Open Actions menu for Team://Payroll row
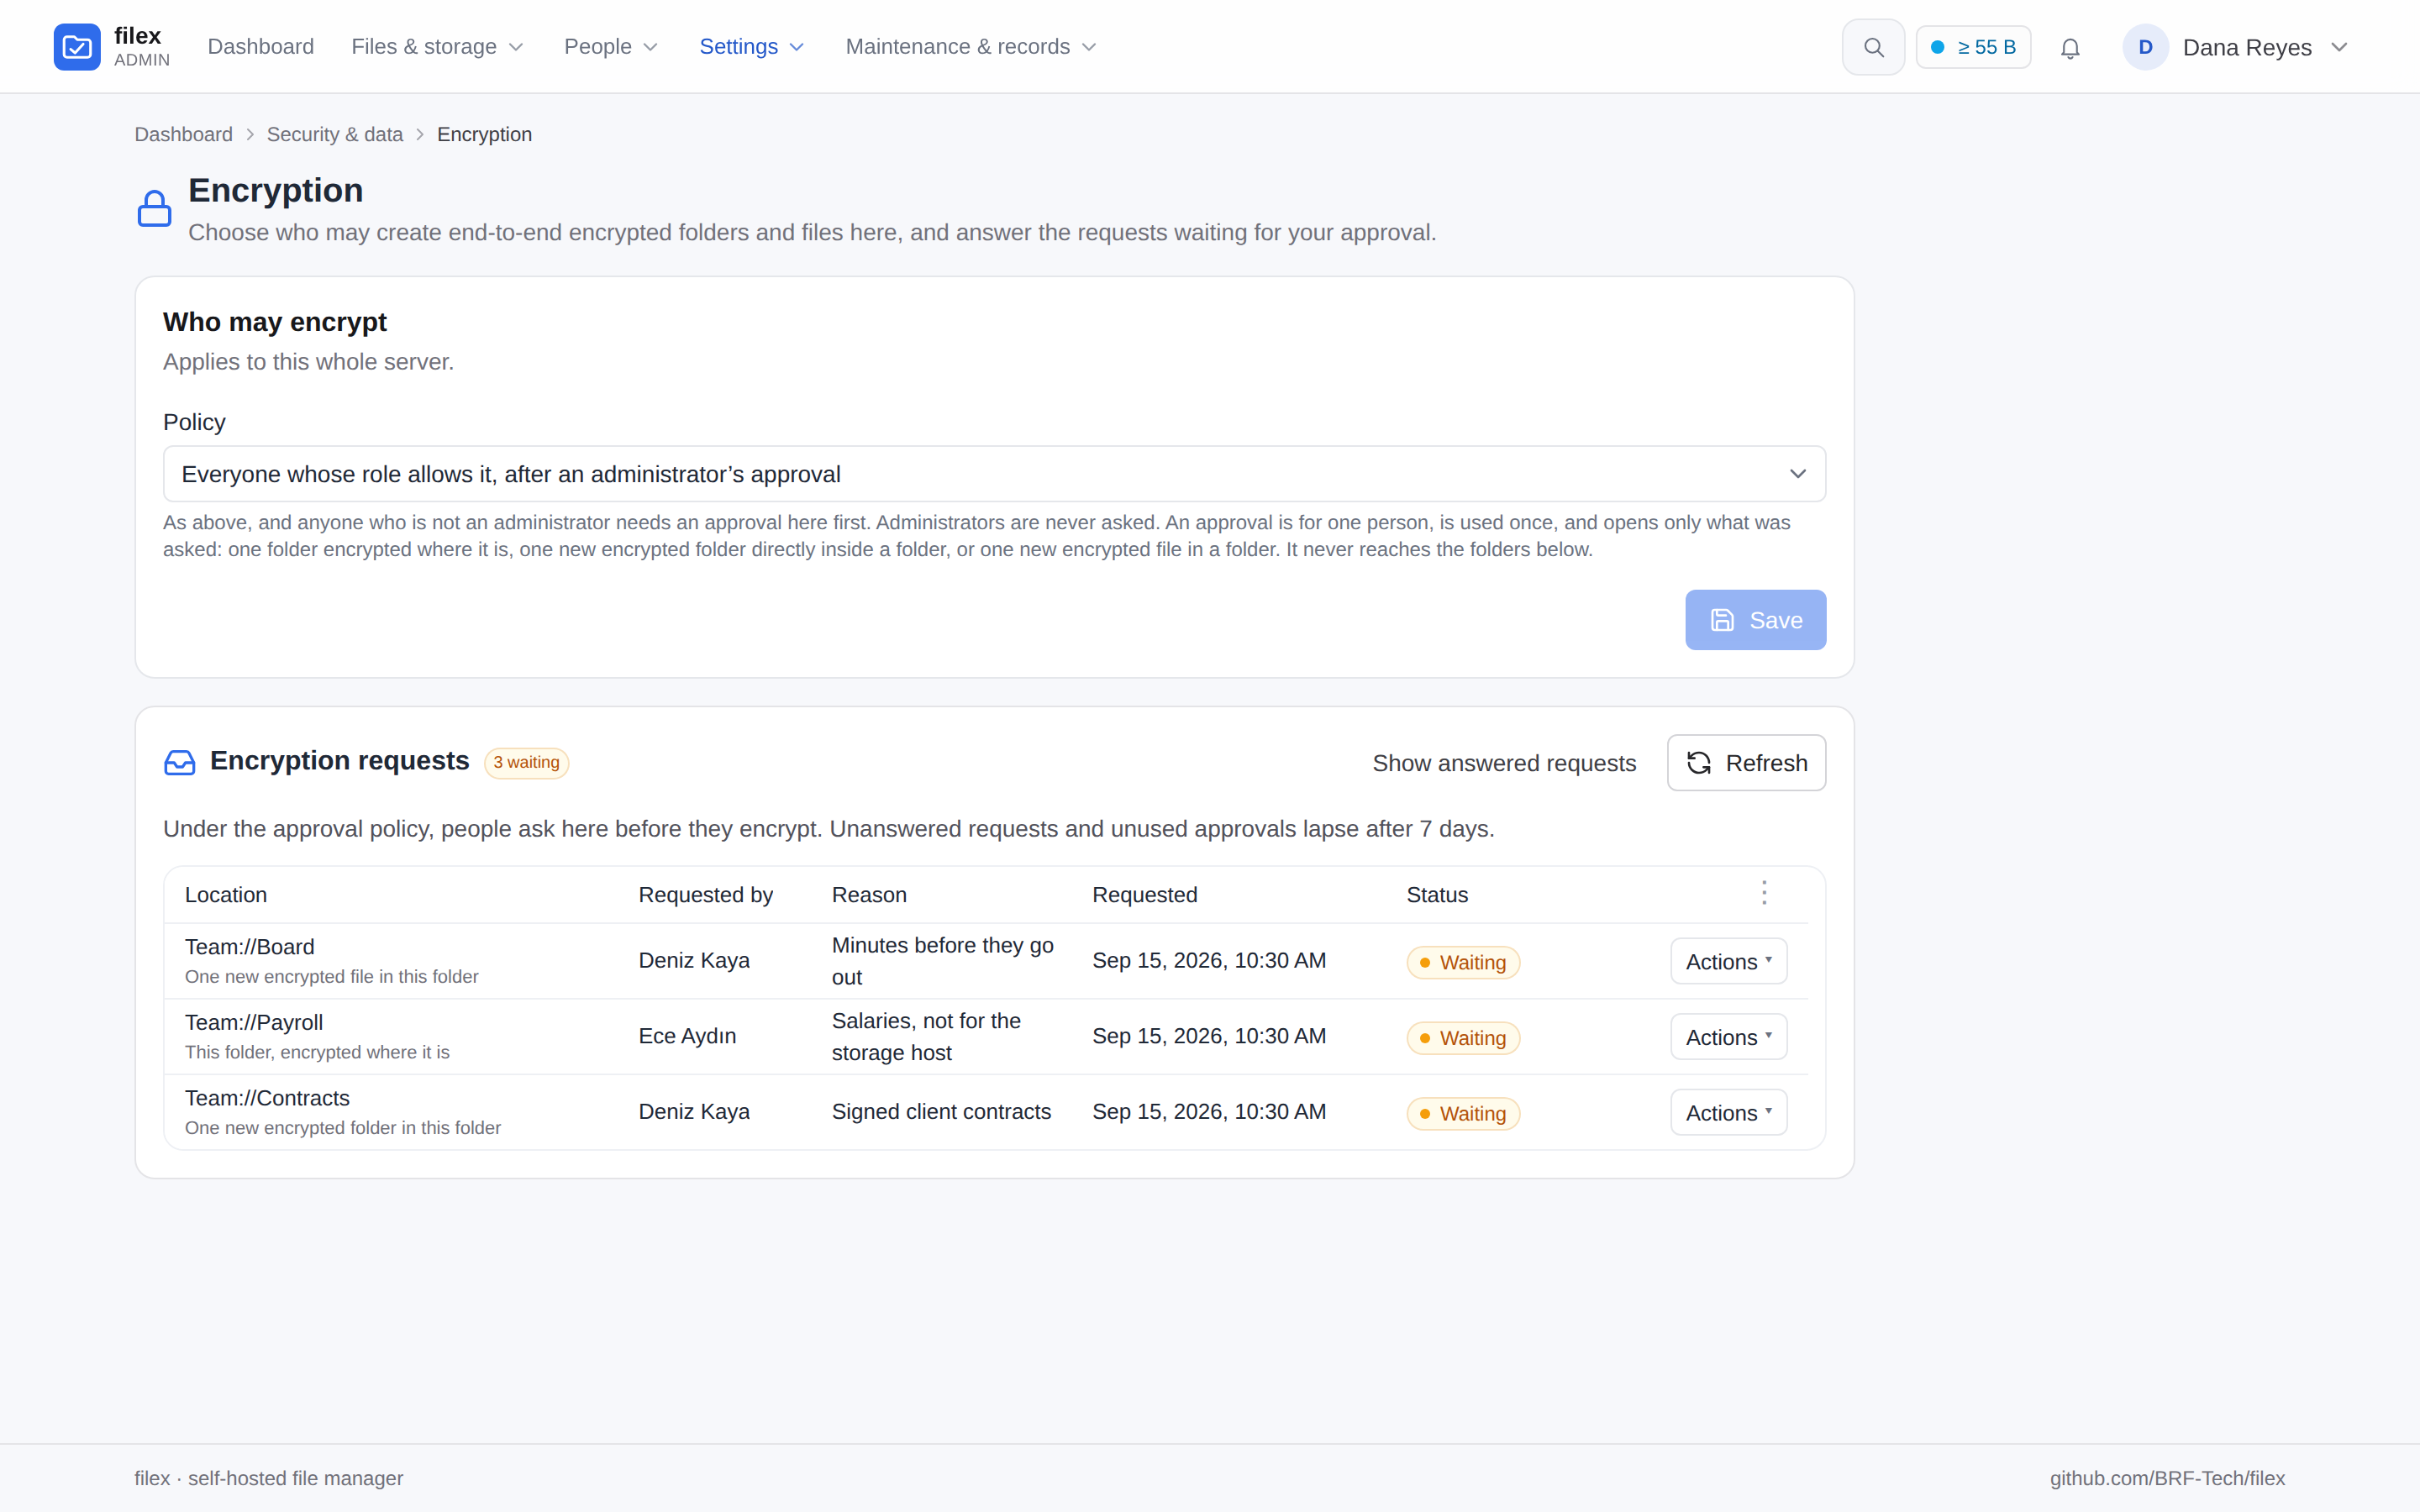The image size is (2420, 1512). point(1728,1037)
